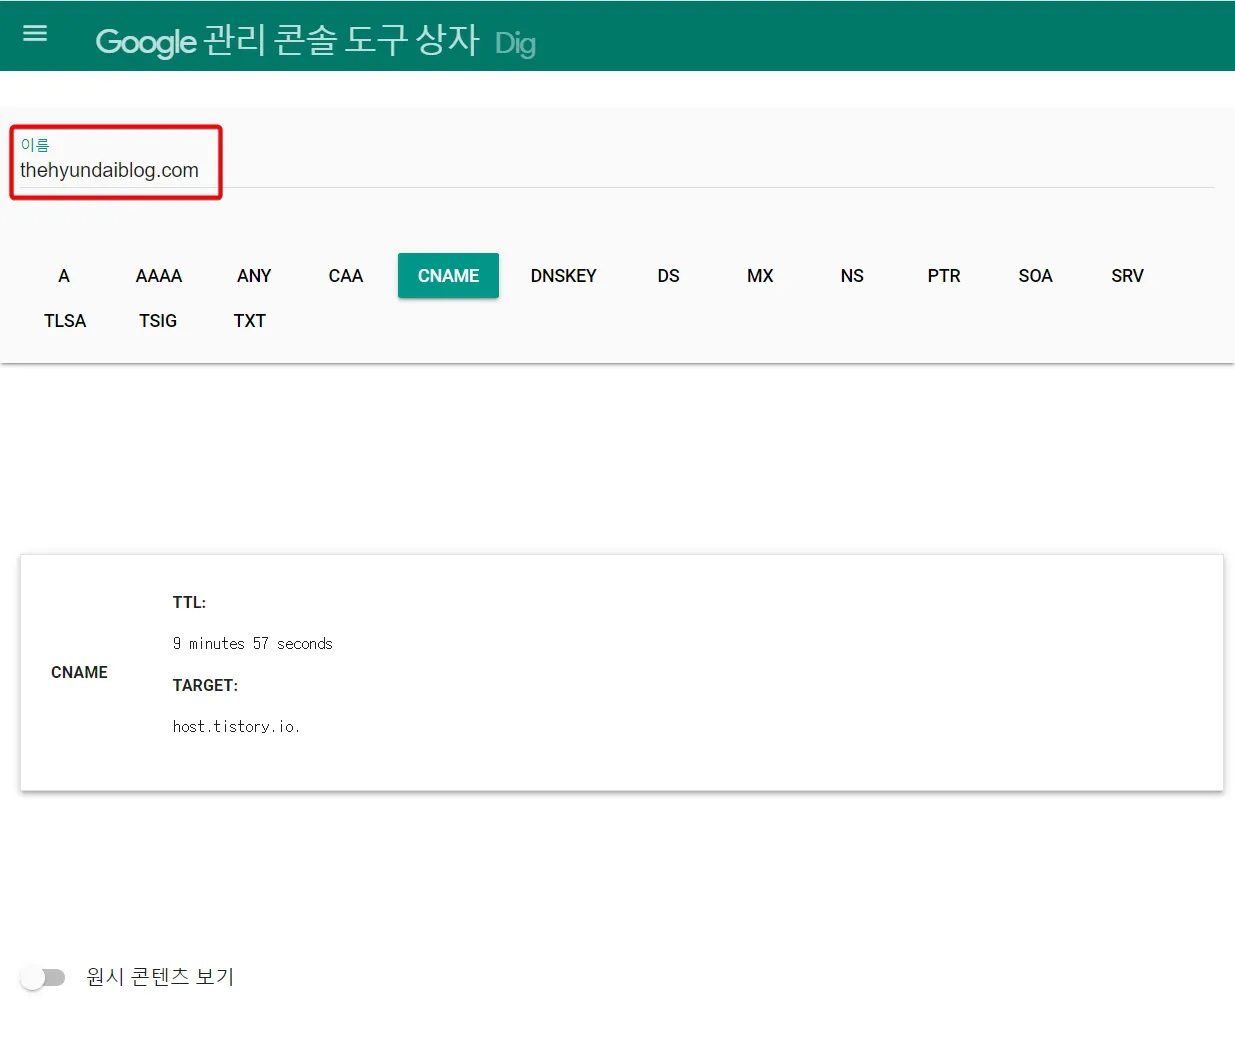This screenshot has height=1047, width=1235.
Task: Click the target value host.tistory.io.
Action: click(x=236, y=726)
